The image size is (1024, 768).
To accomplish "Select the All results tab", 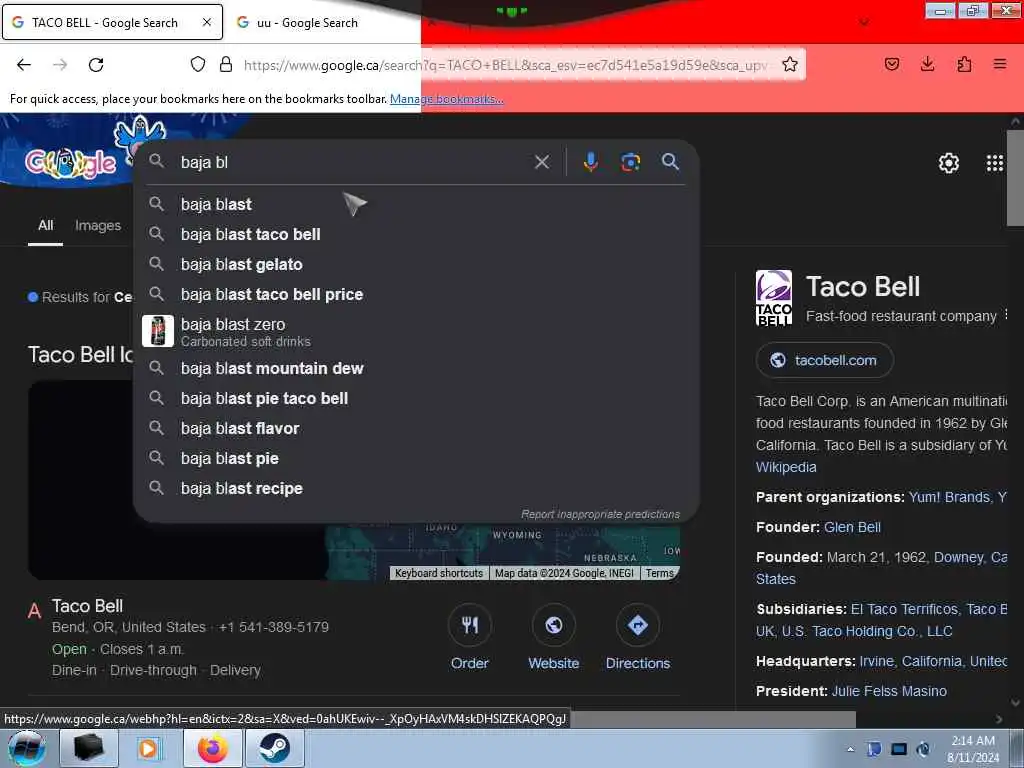I will (46, 225).
